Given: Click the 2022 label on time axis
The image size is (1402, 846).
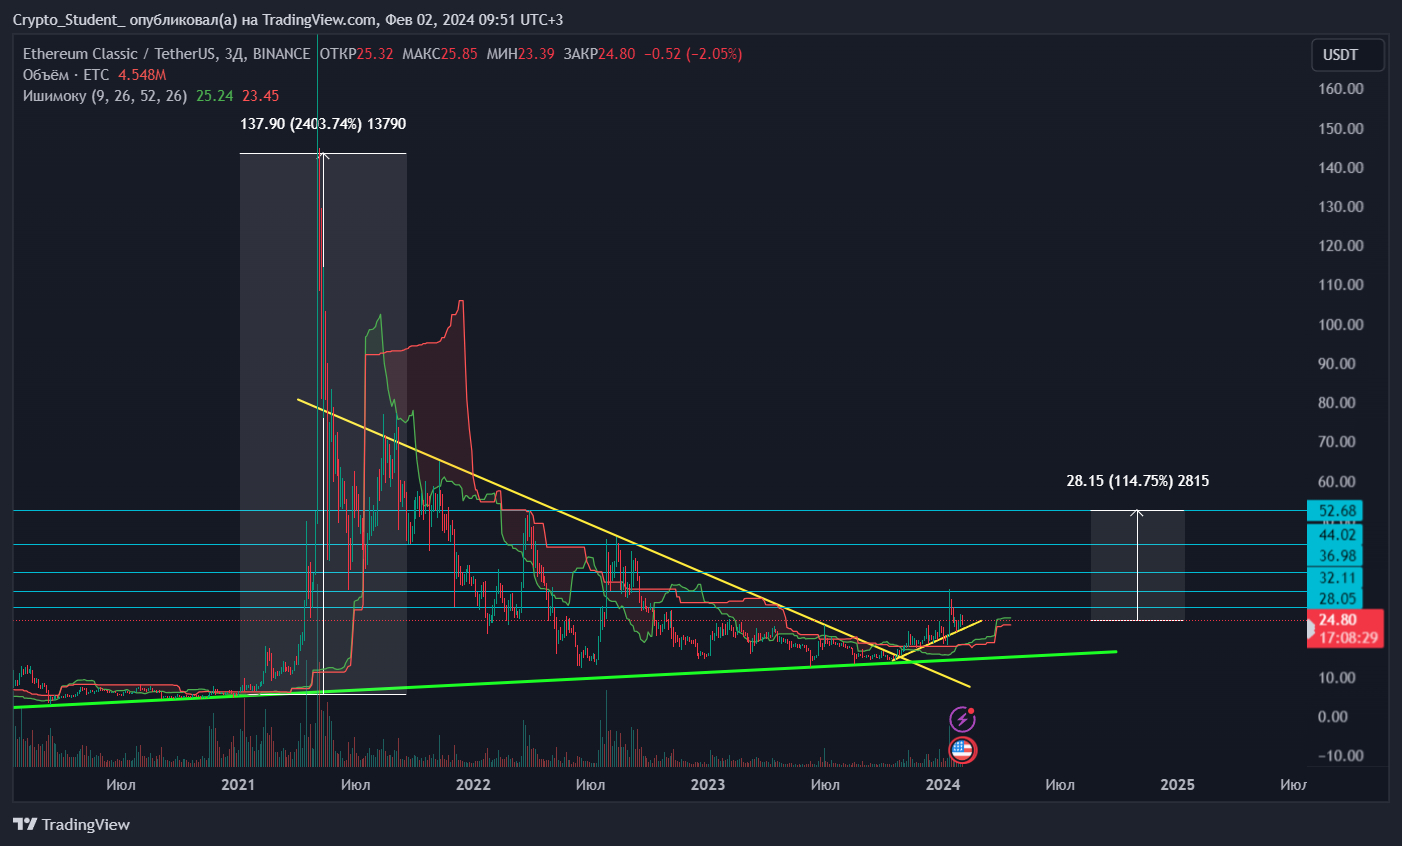Looking at the screenshot, I should 473,784.
